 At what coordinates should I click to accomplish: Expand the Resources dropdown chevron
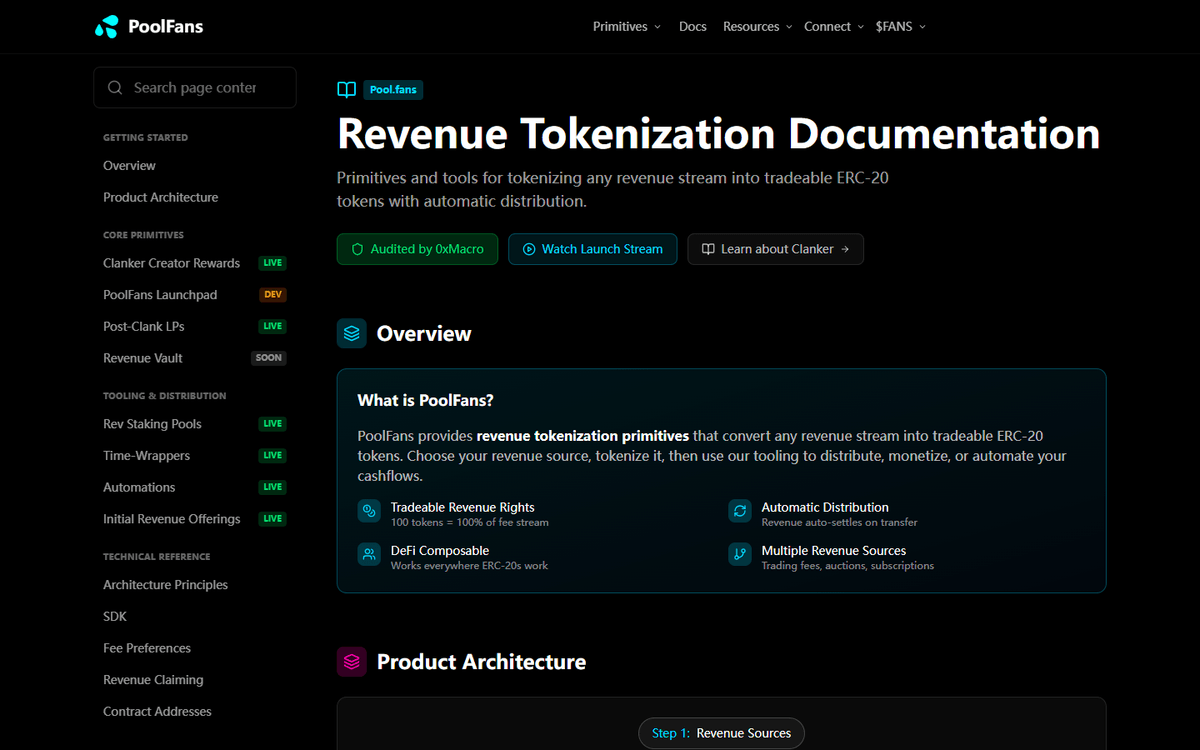[789, 27]
